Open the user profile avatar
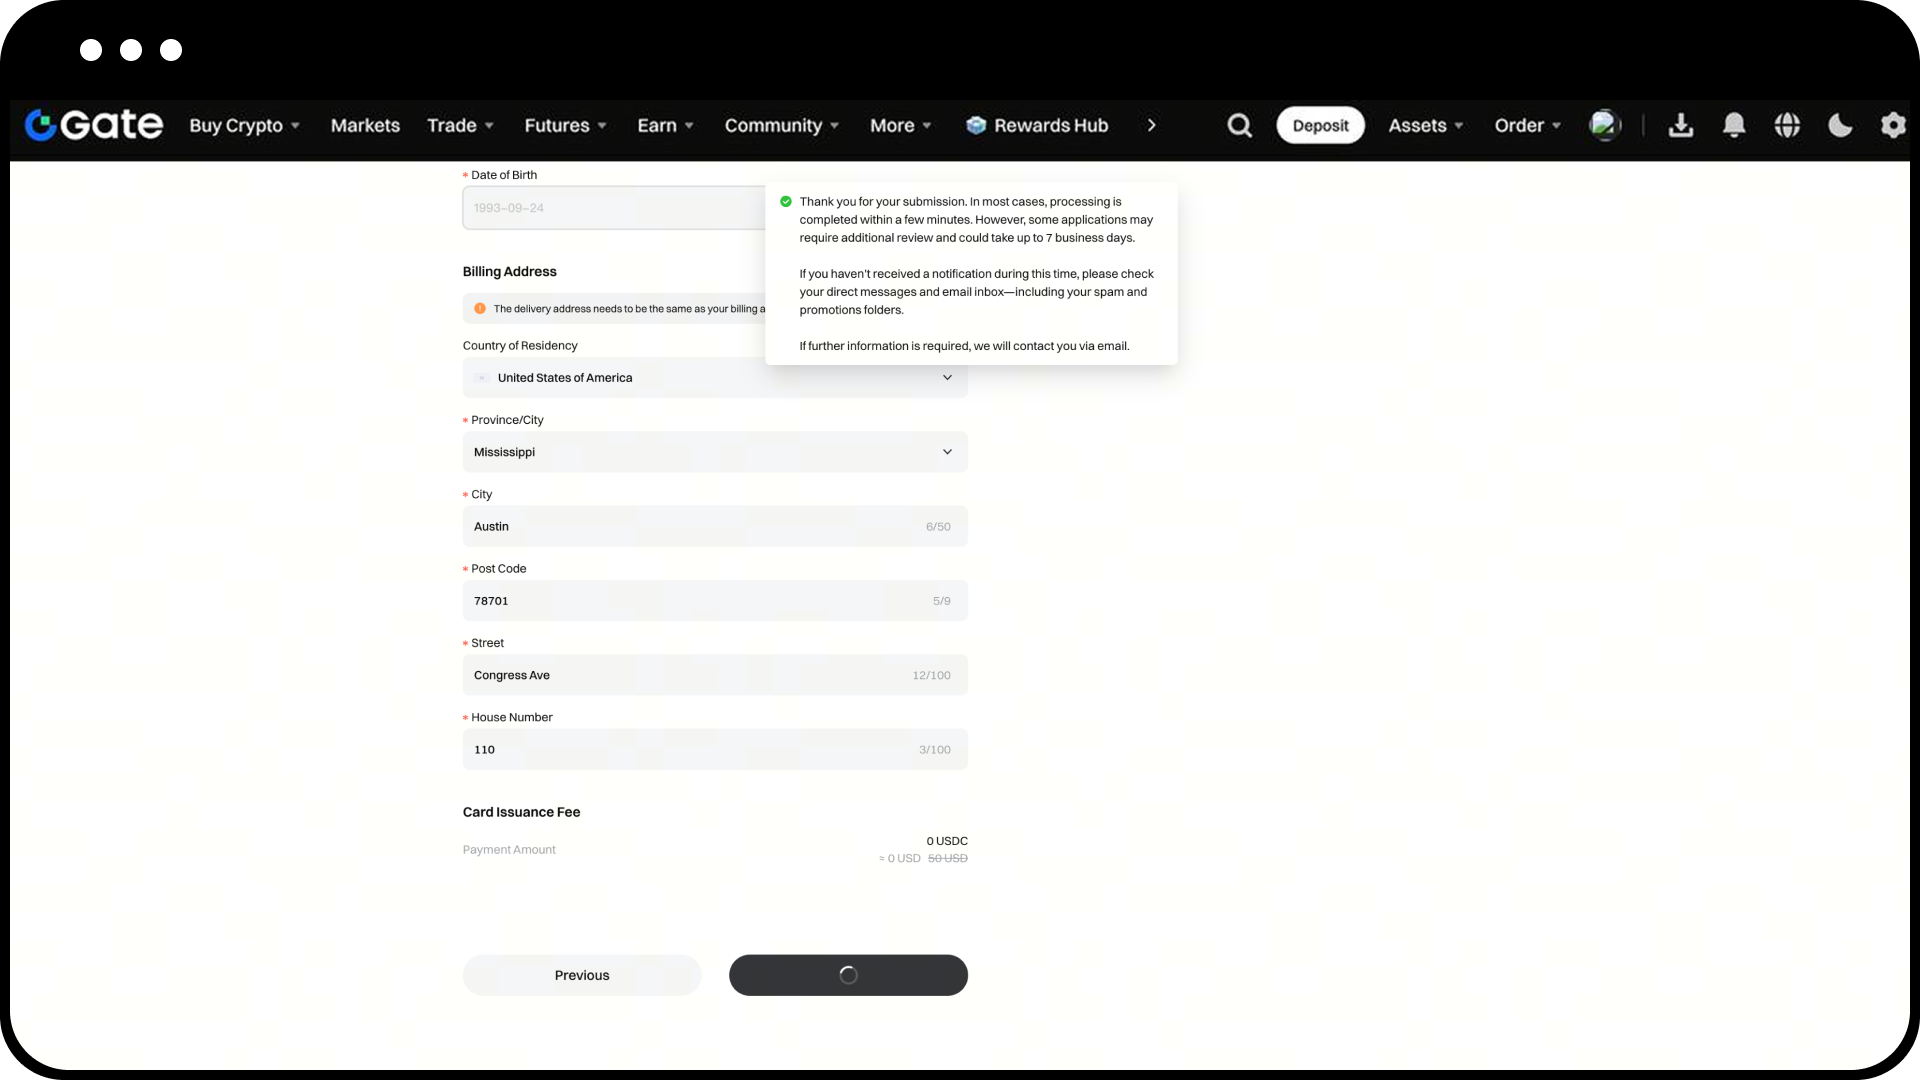 [1605, 125]
